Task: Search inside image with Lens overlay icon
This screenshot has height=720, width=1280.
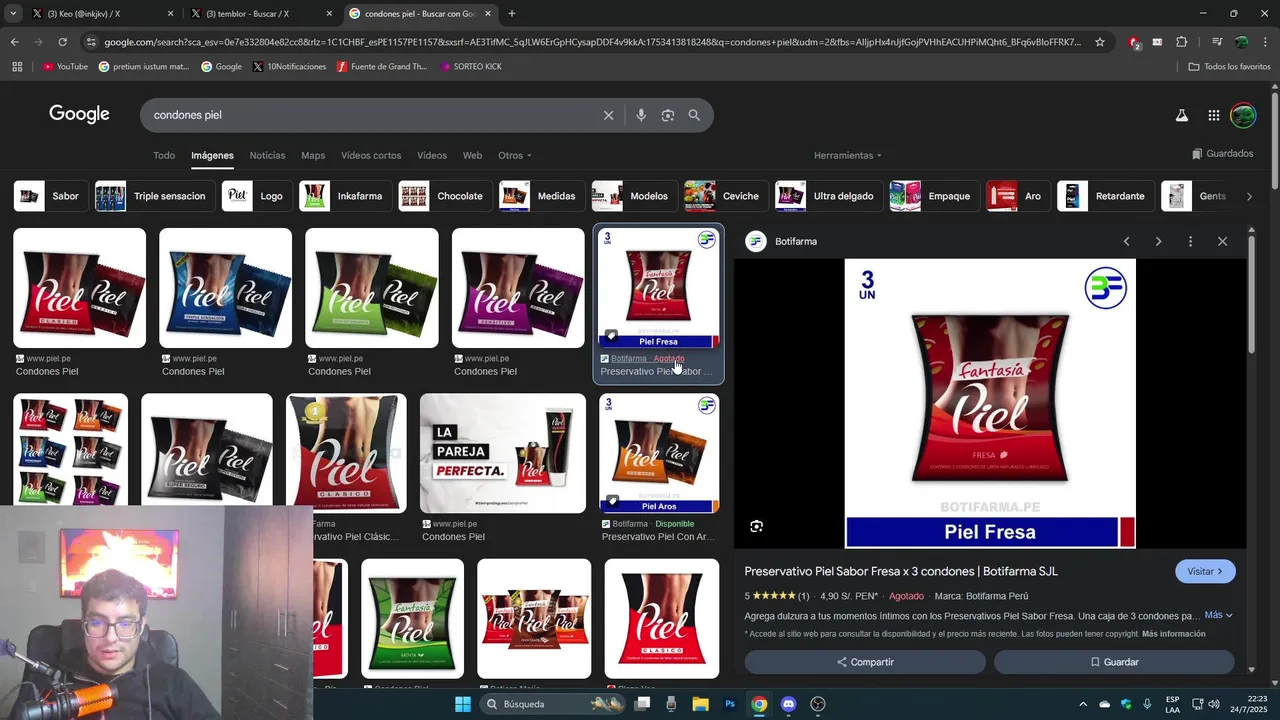Action: point(757,526)
